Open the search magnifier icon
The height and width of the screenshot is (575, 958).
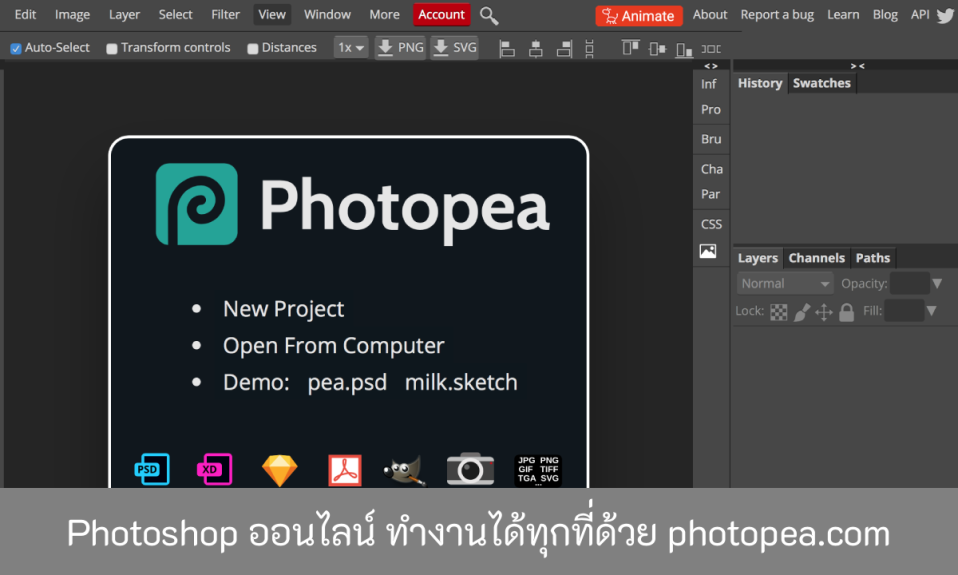pos(489,15)
